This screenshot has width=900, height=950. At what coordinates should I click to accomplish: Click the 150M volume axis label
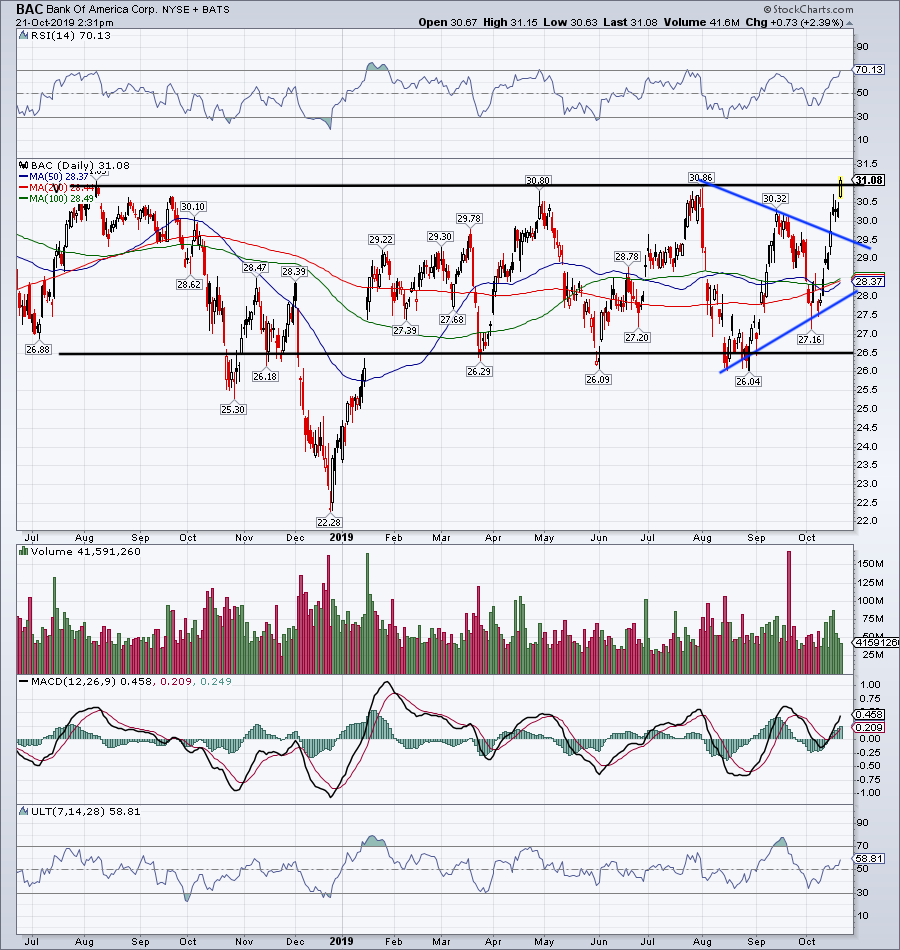870,564
